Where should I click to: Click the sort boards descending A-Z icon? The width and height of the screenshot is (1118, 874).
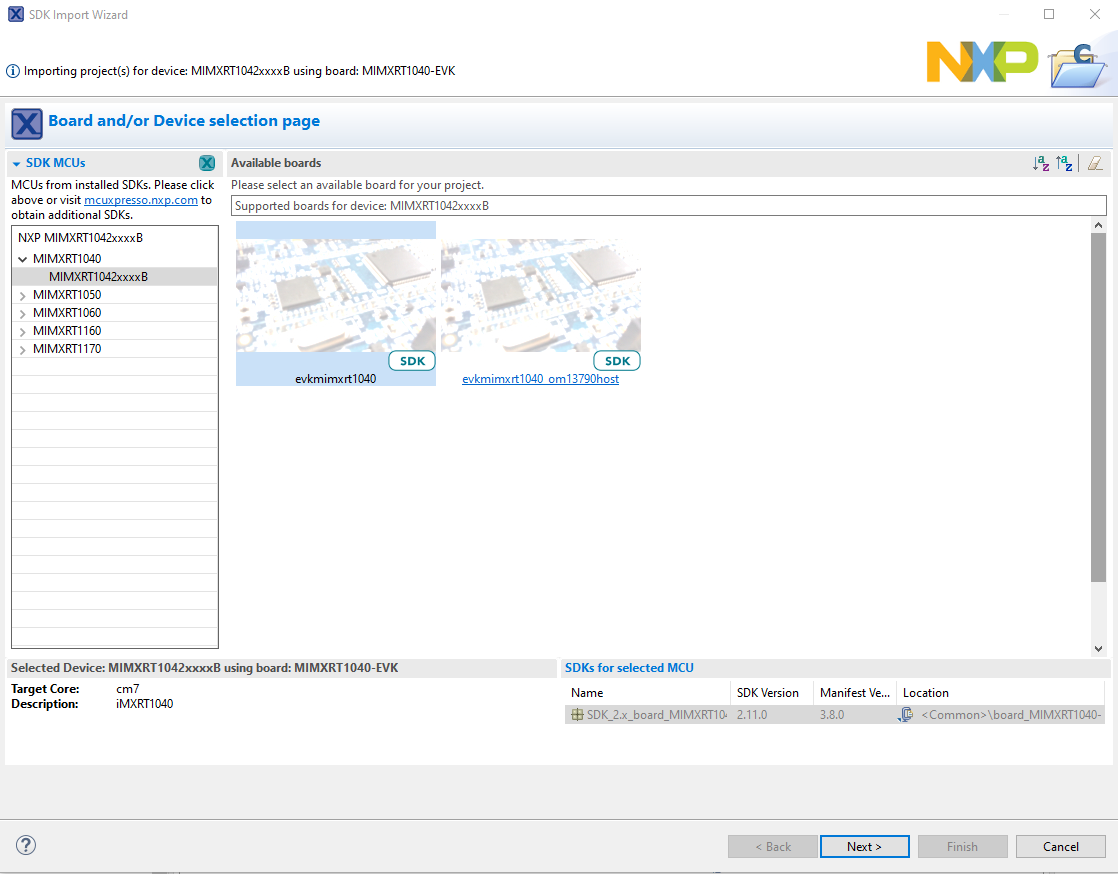point(1041,163)
